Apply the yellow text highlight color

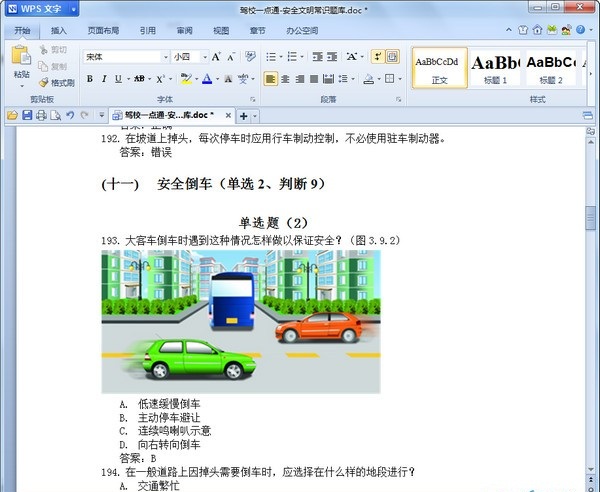(186, 79)
